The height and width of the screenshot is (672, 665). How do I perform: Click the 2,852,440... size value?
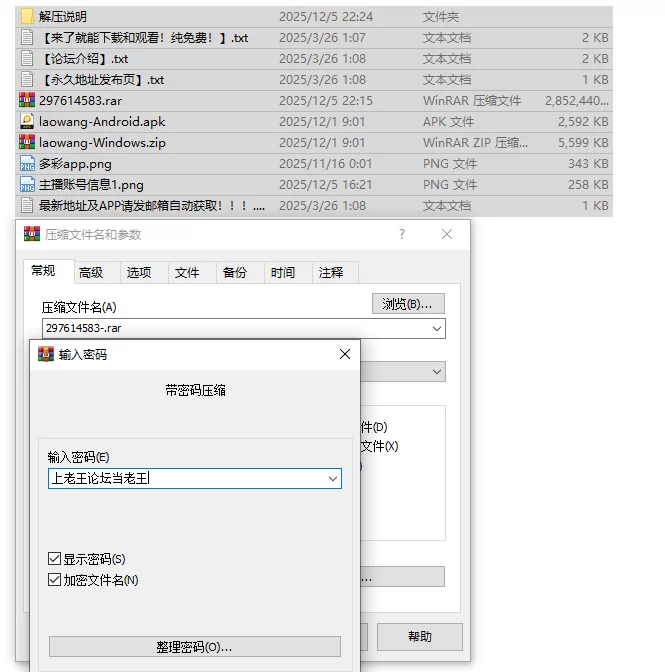[x=577, y=101]
